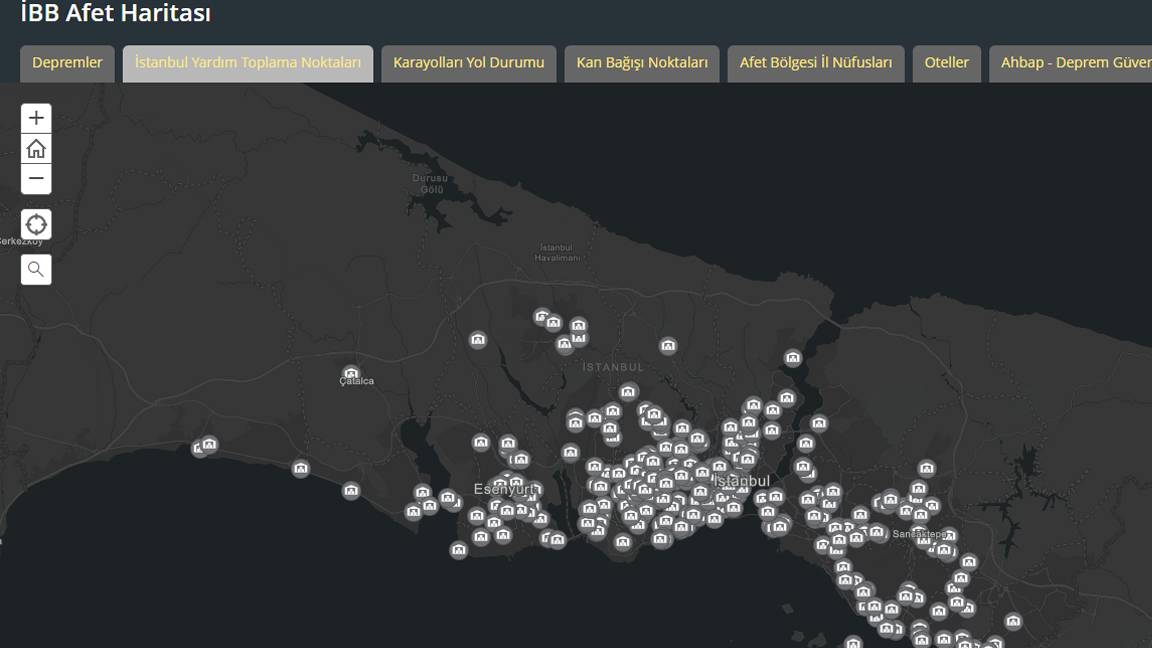Zoom in on the map
1152x648 pixels.
click(36, 118)
